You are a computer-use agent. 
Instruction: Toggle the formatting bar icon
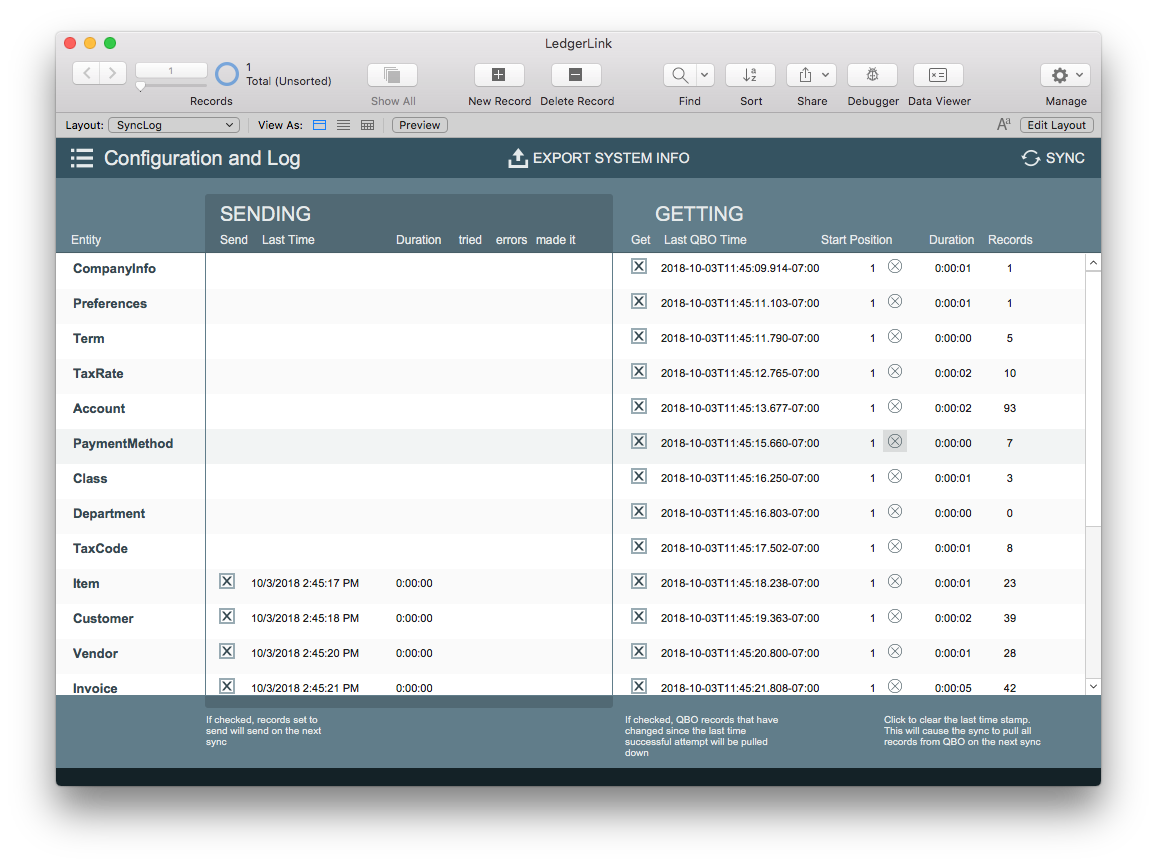point(1004,125)
